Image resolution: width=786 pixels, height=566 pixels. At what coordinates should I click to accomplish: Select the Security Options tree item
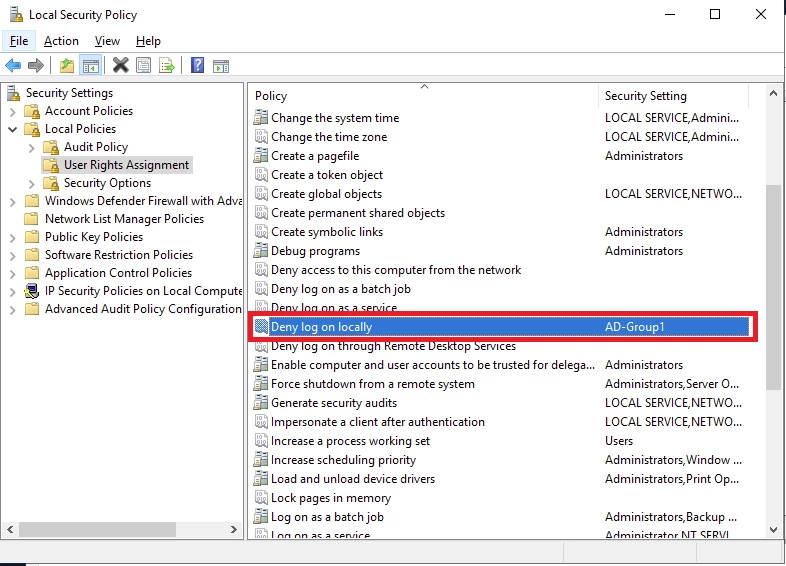tap(107, 183)
